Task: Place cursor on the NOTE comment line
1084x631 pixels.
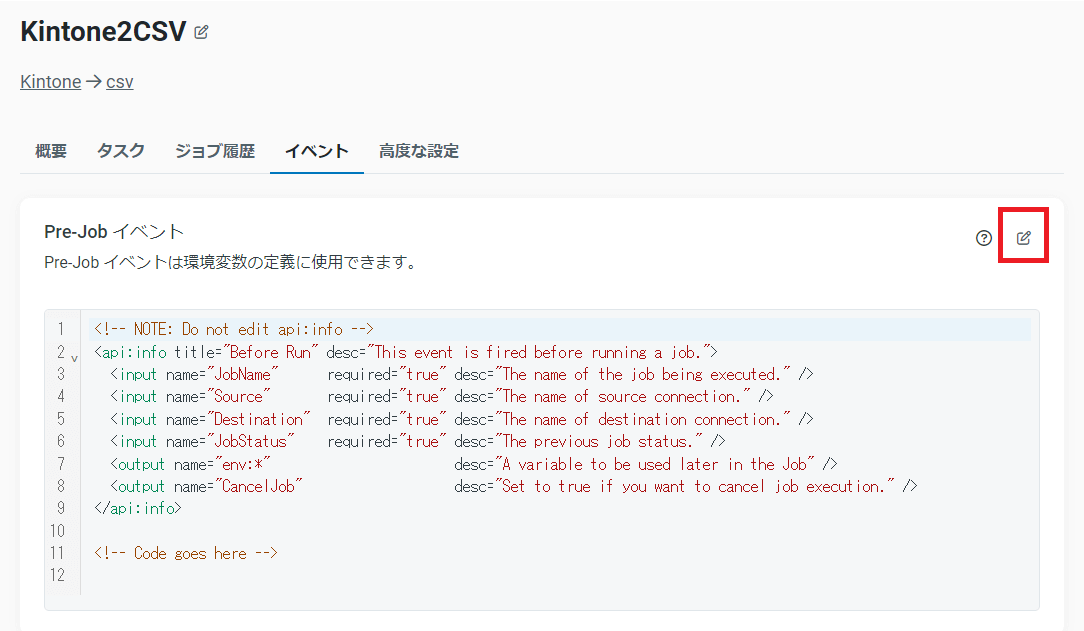Action: (x=233, y=329)
